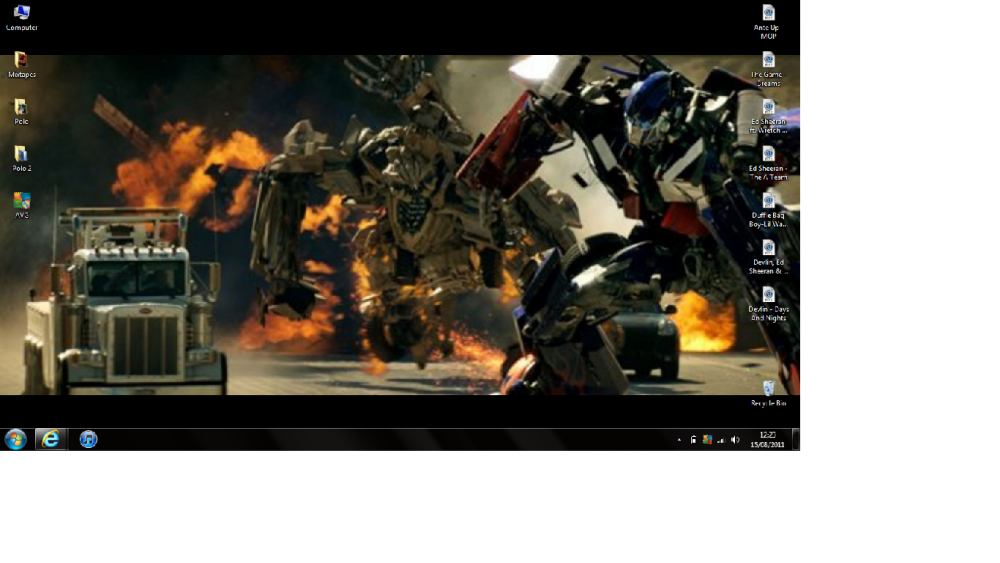Open the network signal tray icon

tap(721, 440)
